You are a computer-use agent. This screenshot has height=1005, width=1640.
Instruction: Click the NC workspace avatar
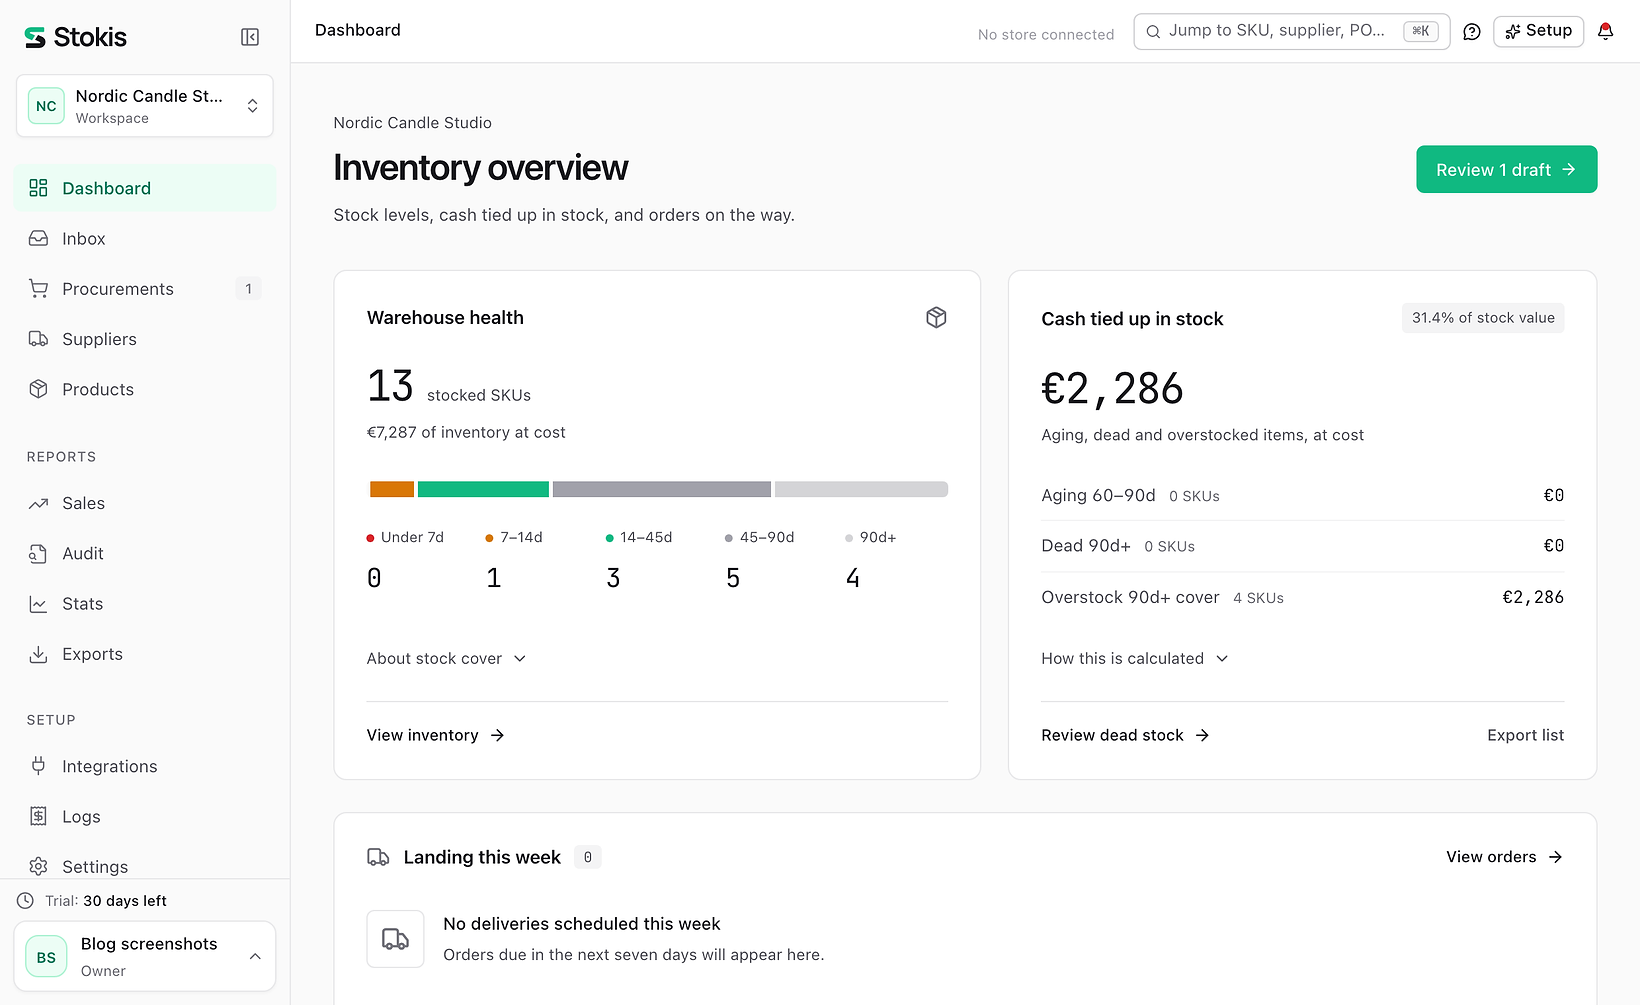pos(46,106)
